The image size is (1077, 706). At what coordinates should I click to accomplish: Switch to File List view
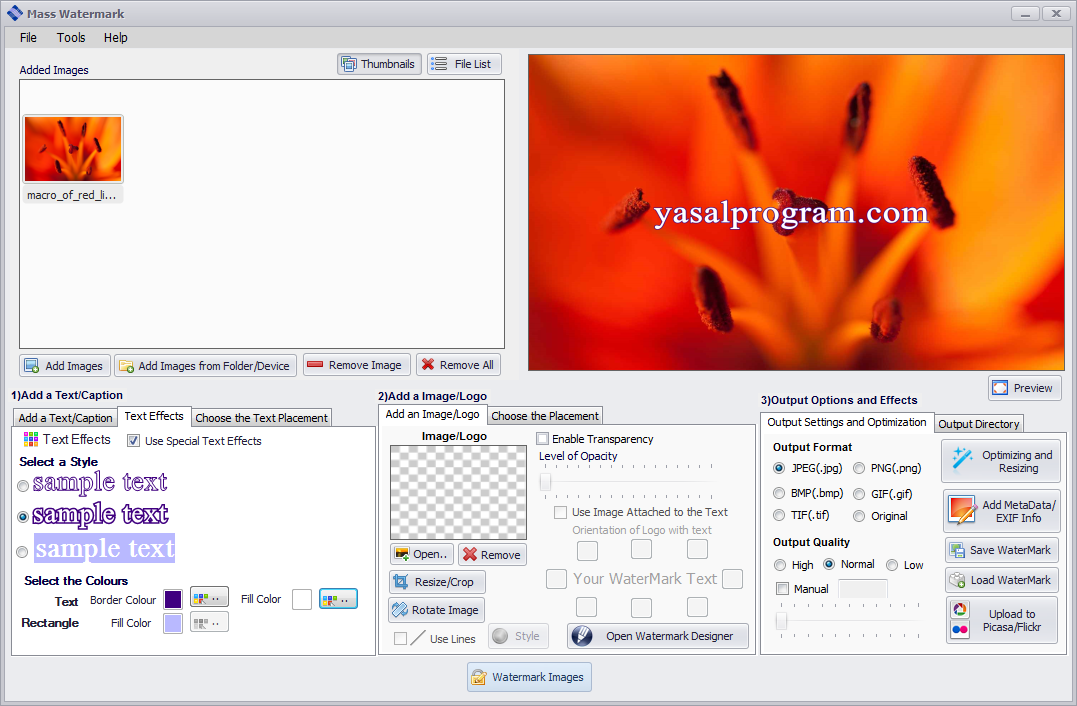464,64
